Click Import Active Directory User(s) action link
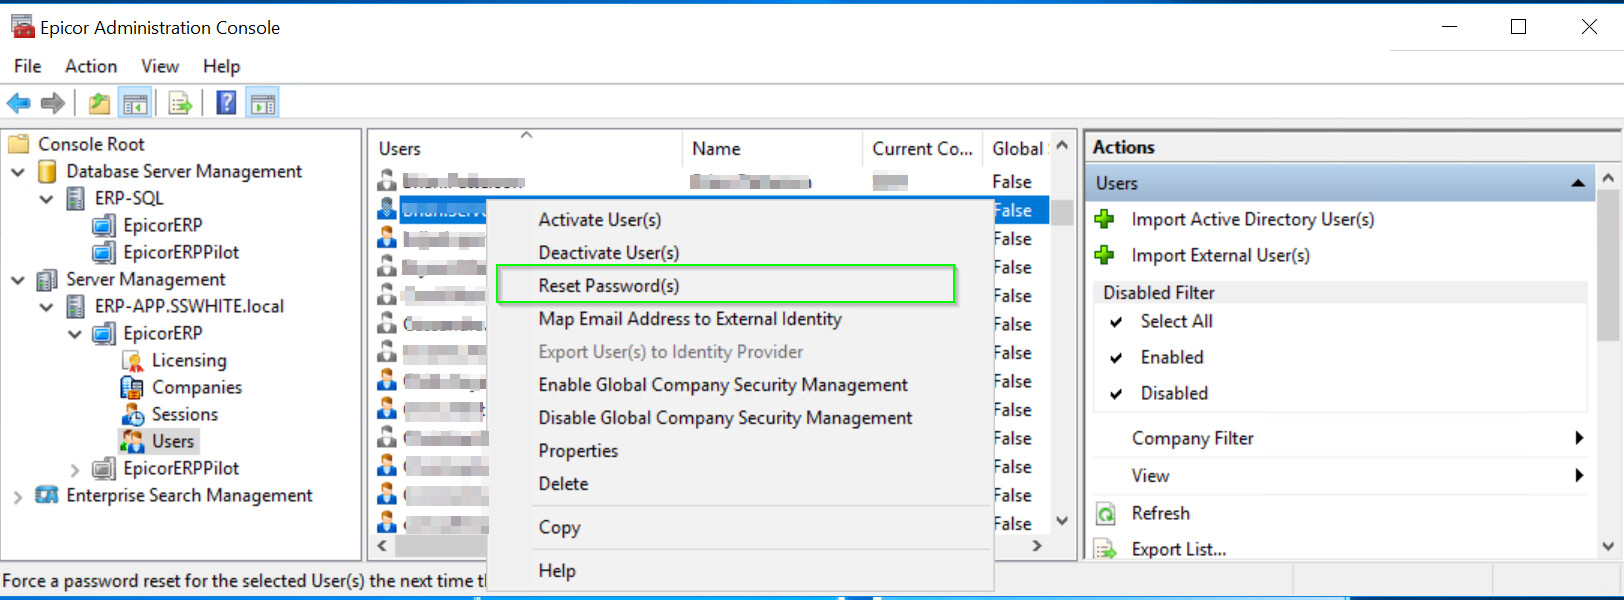1624x600 pixels. pyautogui.click(x=1253, y=219)
